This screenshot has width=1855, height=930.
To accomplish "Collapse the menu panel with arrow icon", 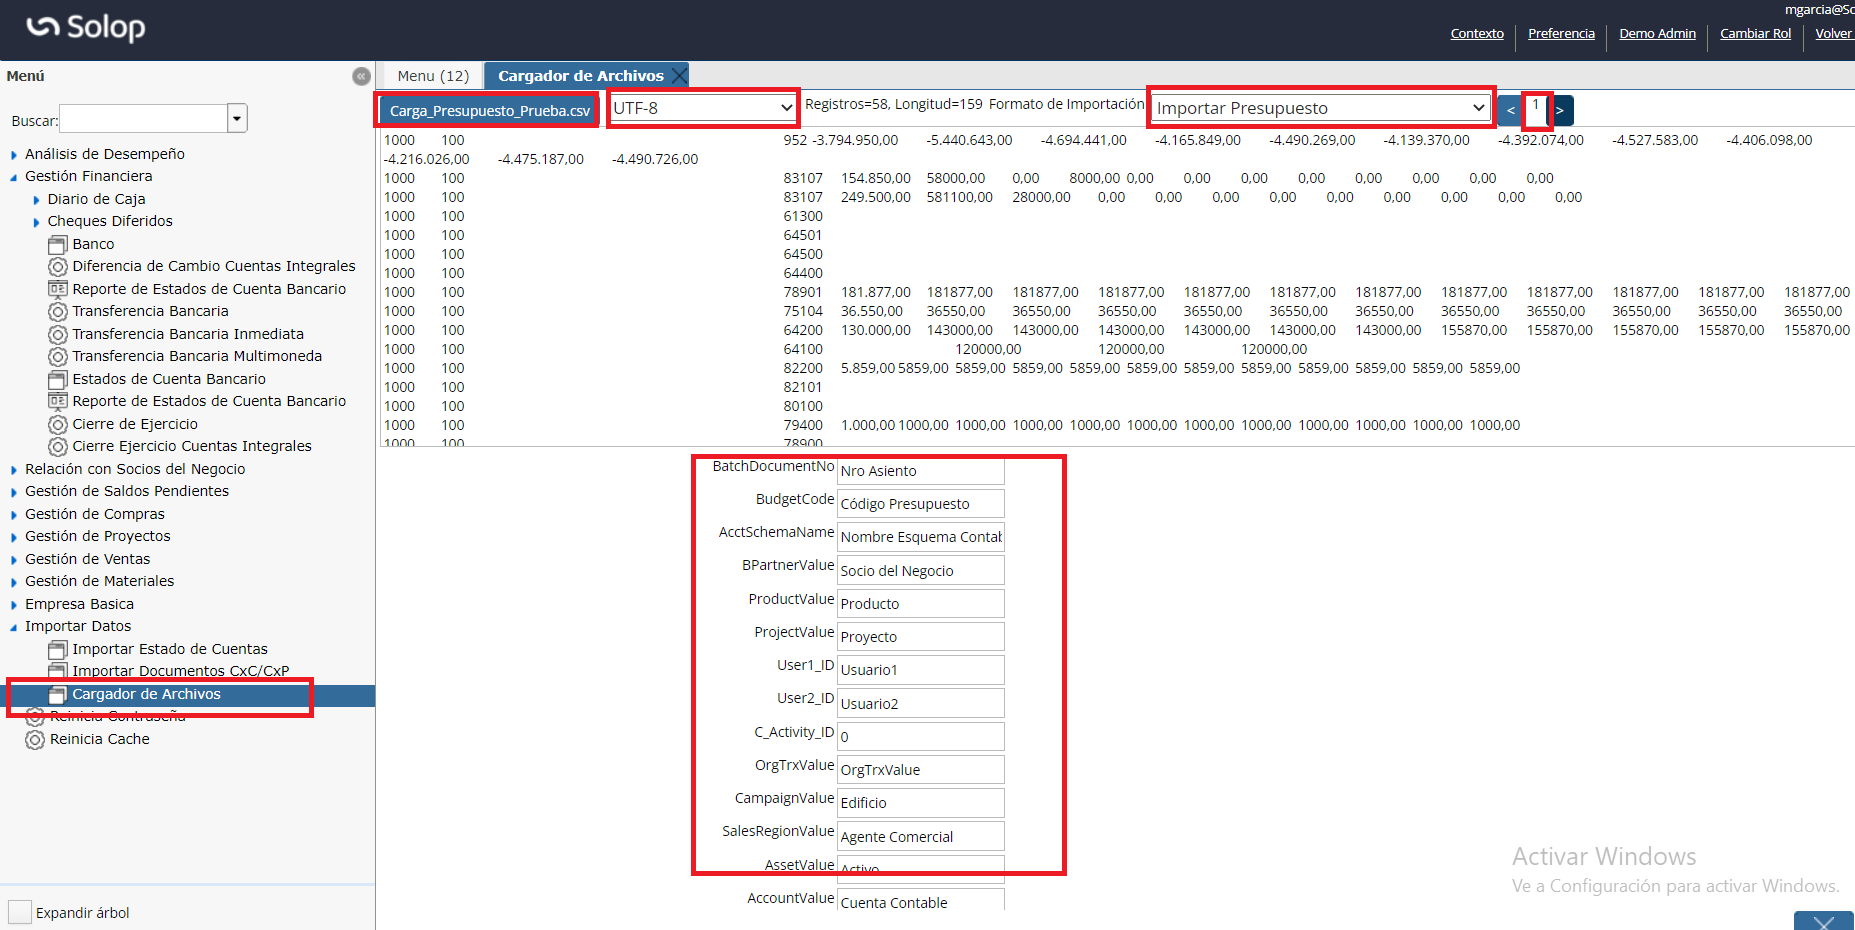I will point(361,76).
